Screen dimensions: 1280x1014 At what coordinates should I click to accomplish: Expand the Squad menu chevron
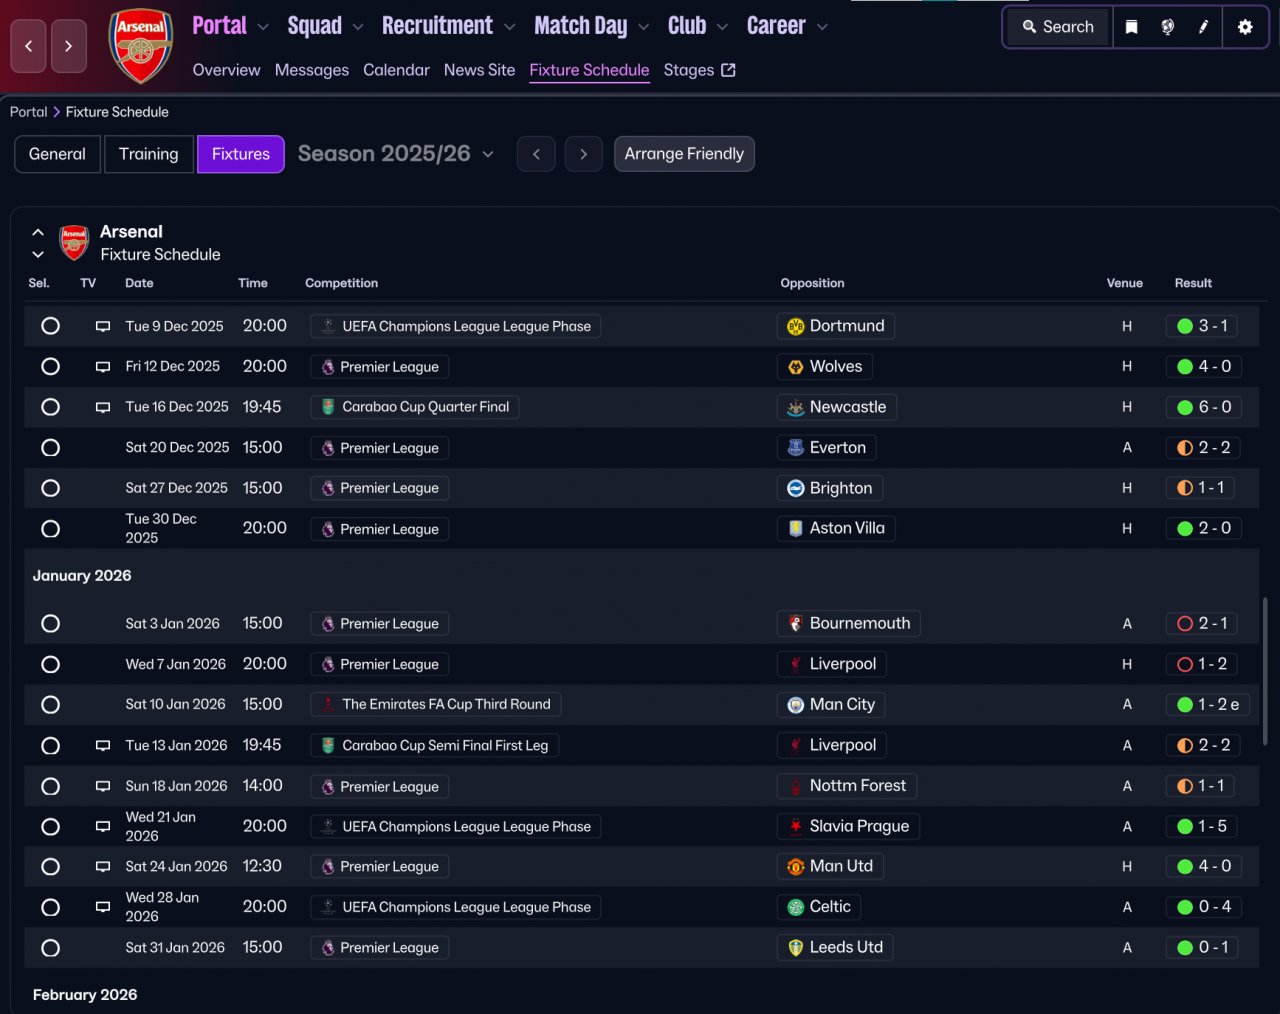click(x=358, y=27)
